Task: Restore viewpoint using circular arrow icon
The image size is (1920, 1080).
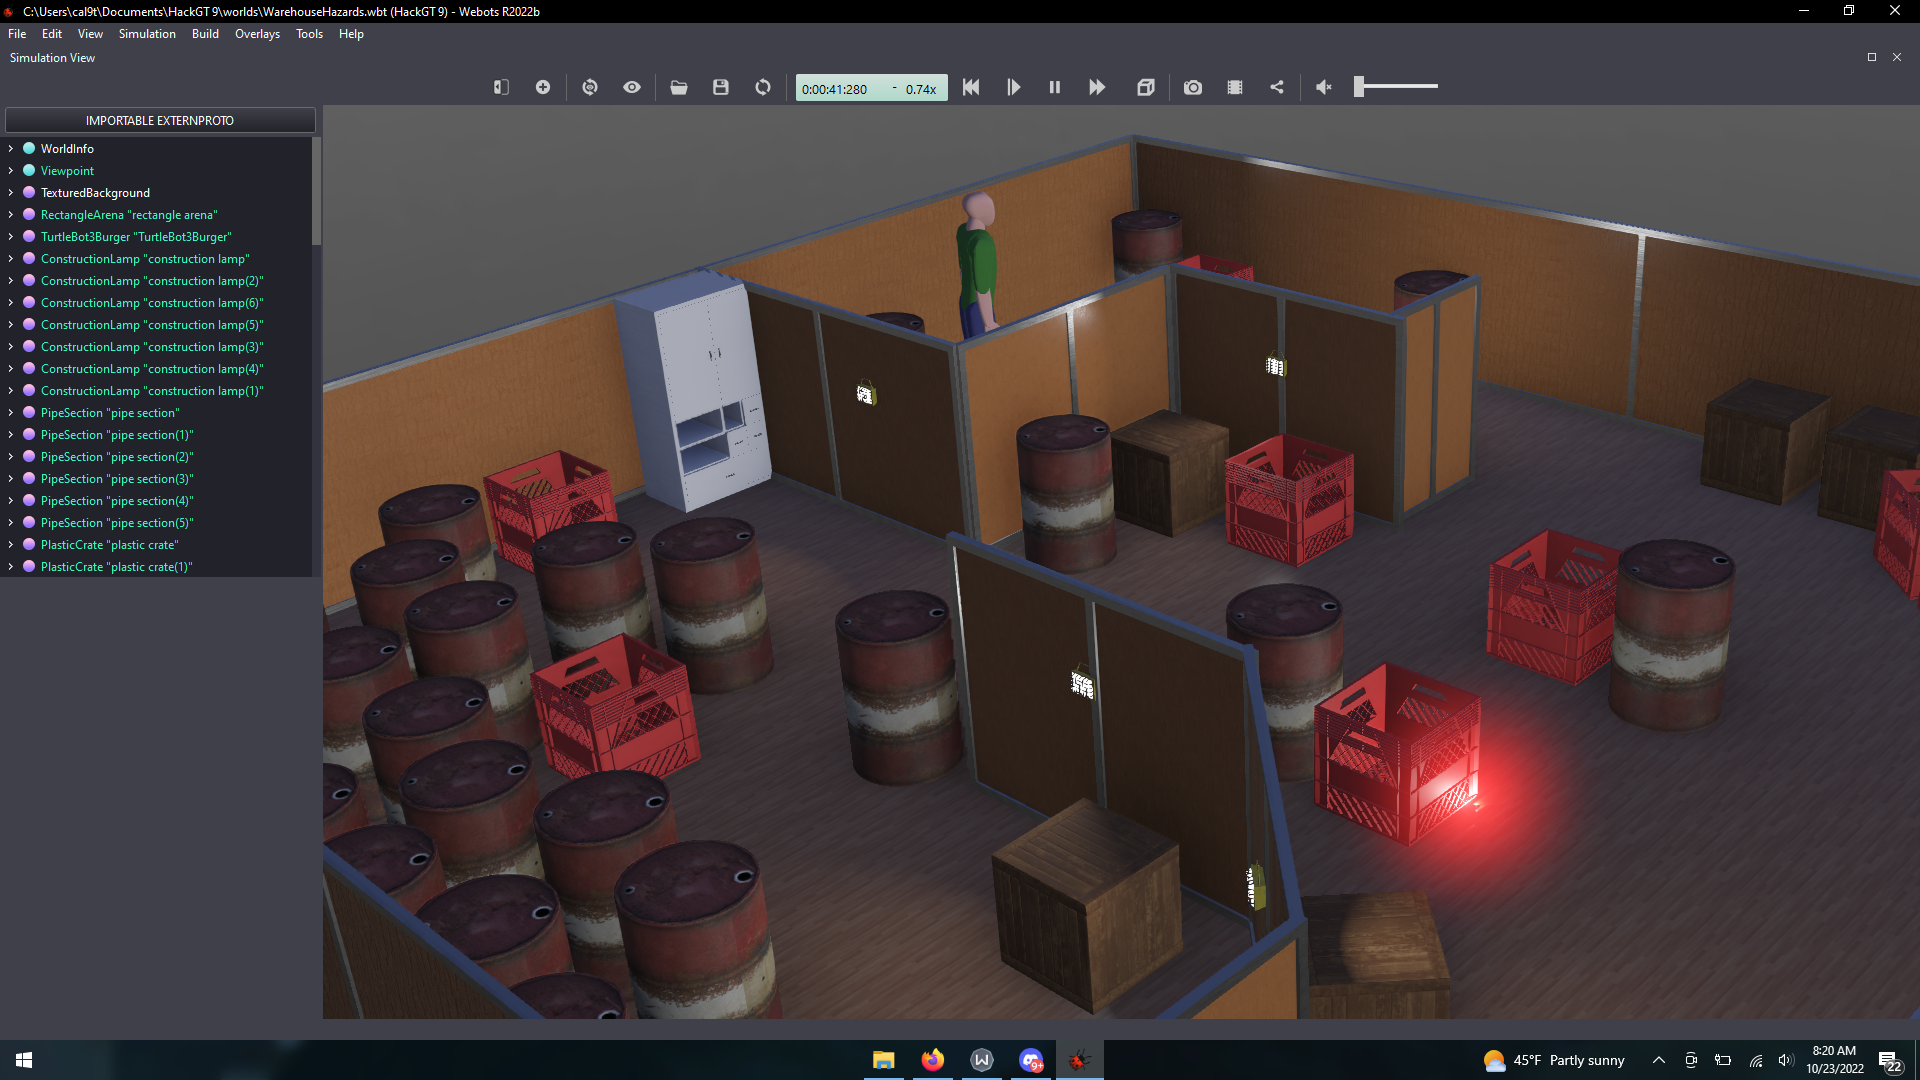Action: click(590, 88)
